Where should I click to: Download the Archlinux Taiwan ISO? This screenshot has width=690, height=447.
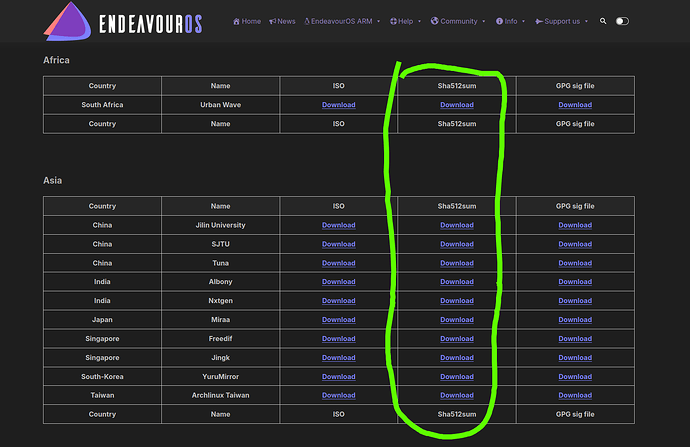click(338, 395)
